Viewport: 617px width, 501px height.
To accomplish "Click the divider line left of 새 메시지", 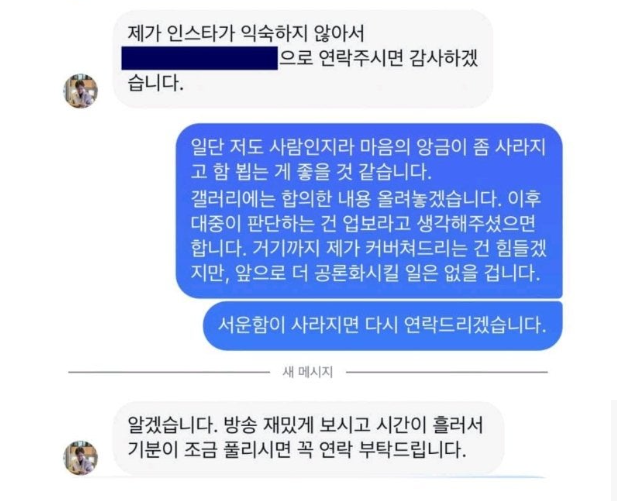I will pyautogui.click(x=169, y=372).
